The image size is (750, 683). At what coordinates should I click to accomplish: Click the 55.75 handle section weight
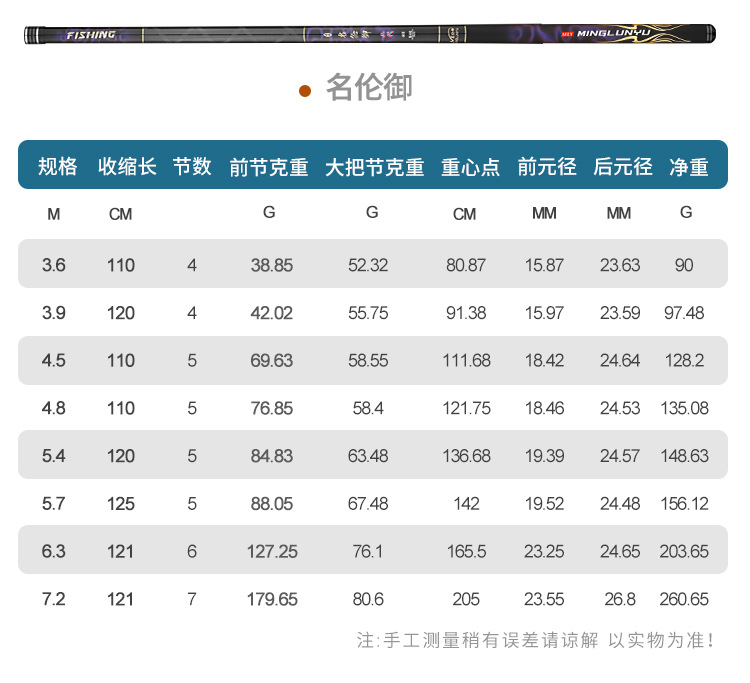368,313
